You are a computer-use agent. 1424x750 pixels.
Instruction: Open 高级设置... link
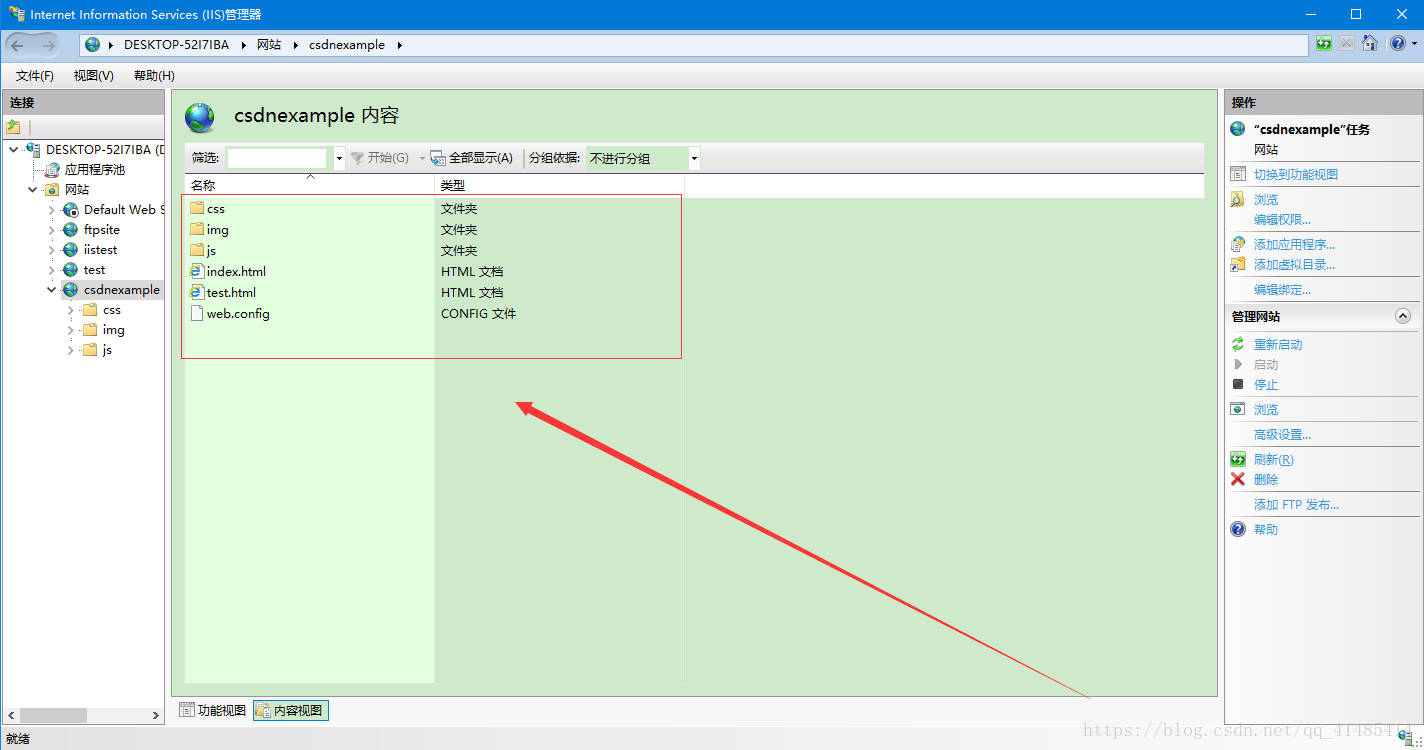point(1282,434)
